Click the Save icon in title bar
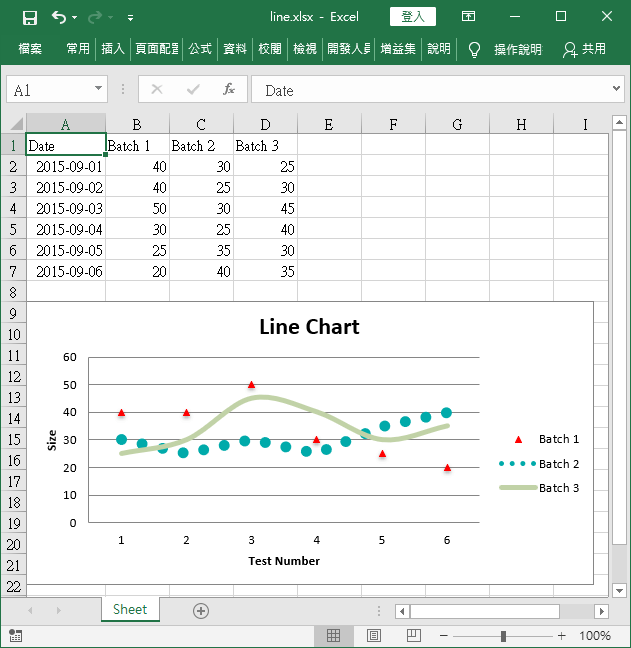The height and width of the screenshot is (648, 631). coord(30,18)
